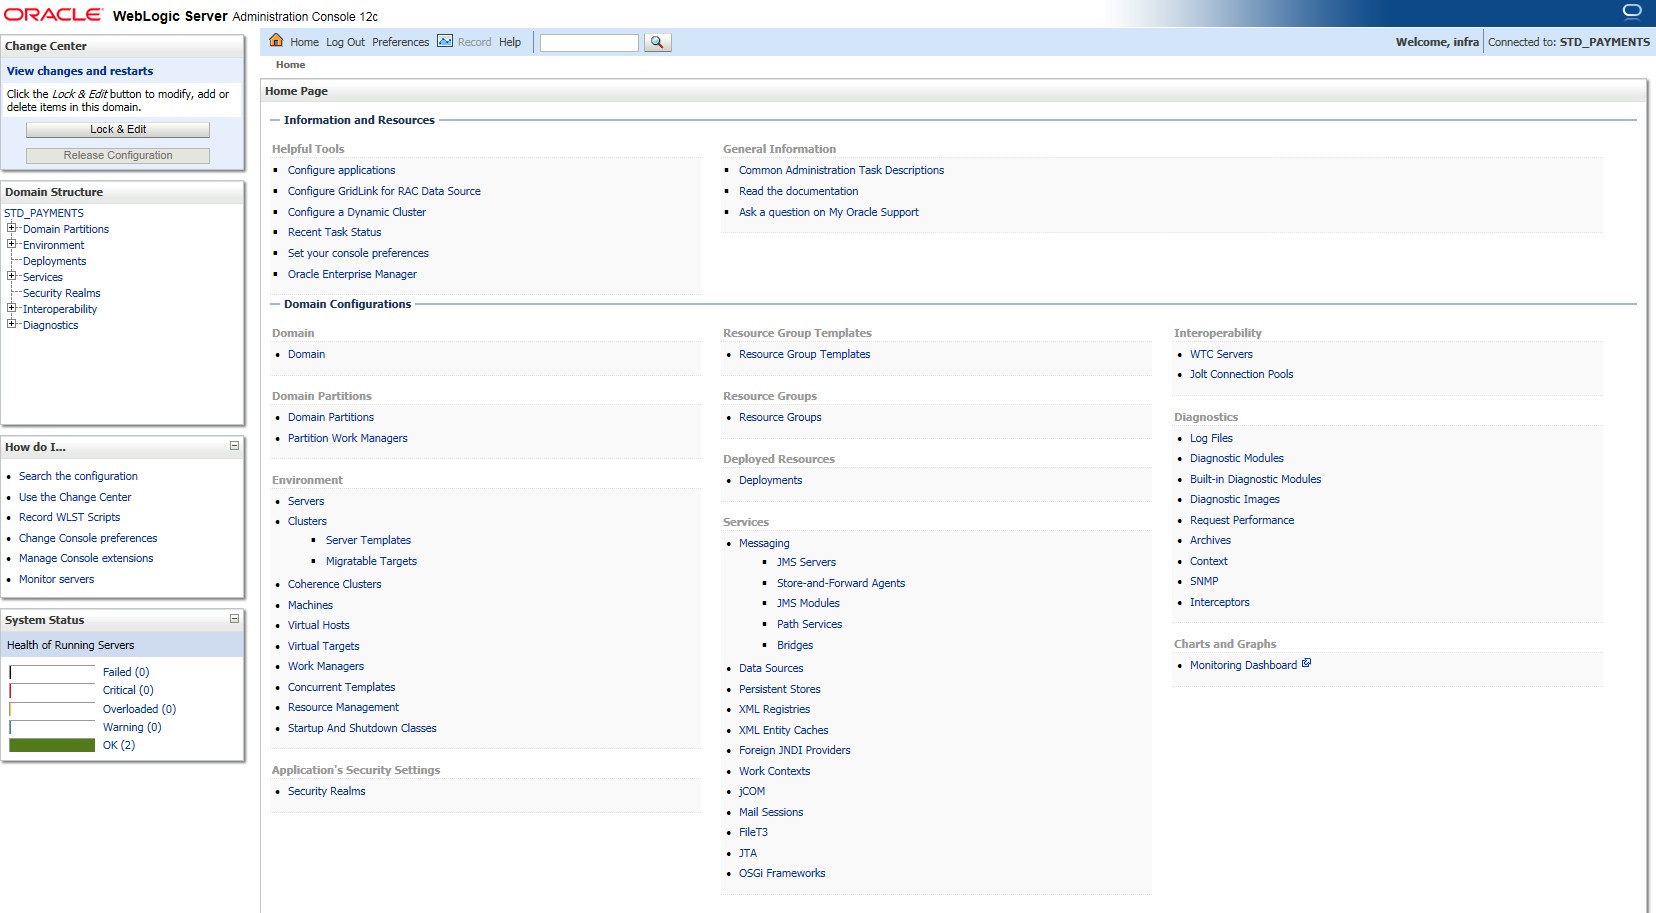The width and height of the screenshot is (1656, 913).
Task: Open Log Files link under Diagnostics
Action: coord(1211,438)
